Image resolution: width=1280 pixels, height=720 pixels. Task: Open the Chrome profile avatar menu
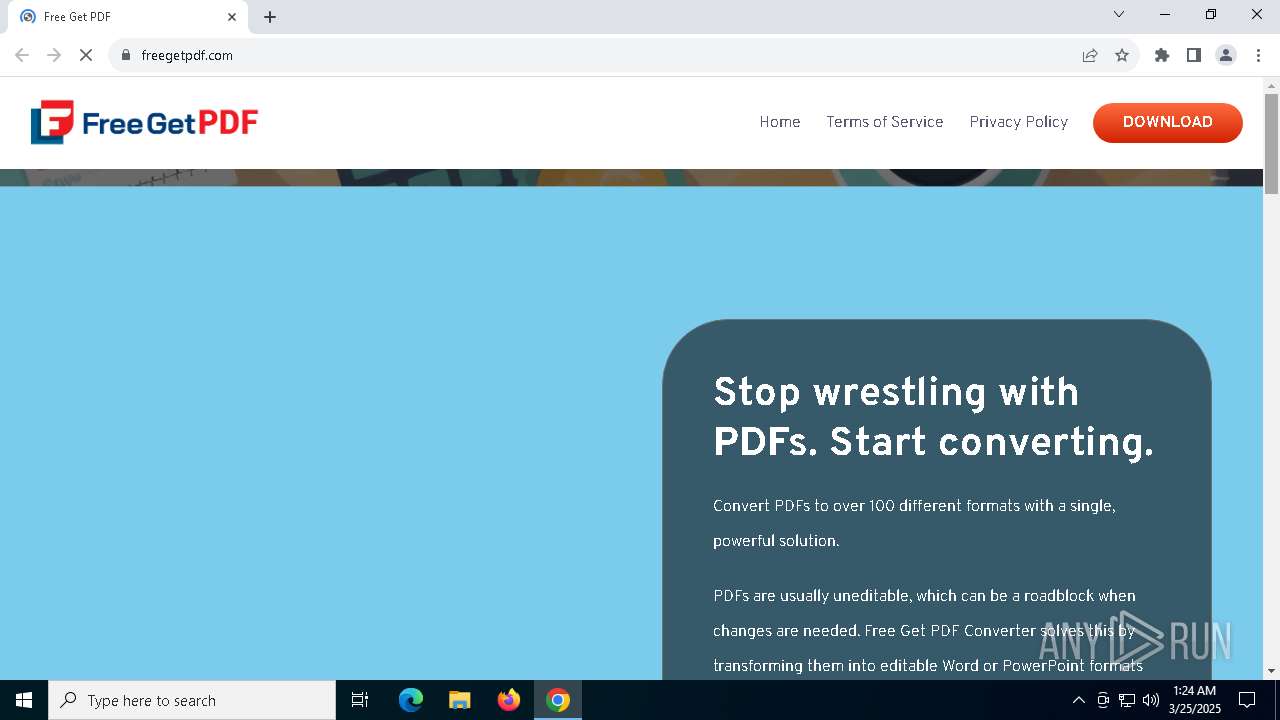1226,55
